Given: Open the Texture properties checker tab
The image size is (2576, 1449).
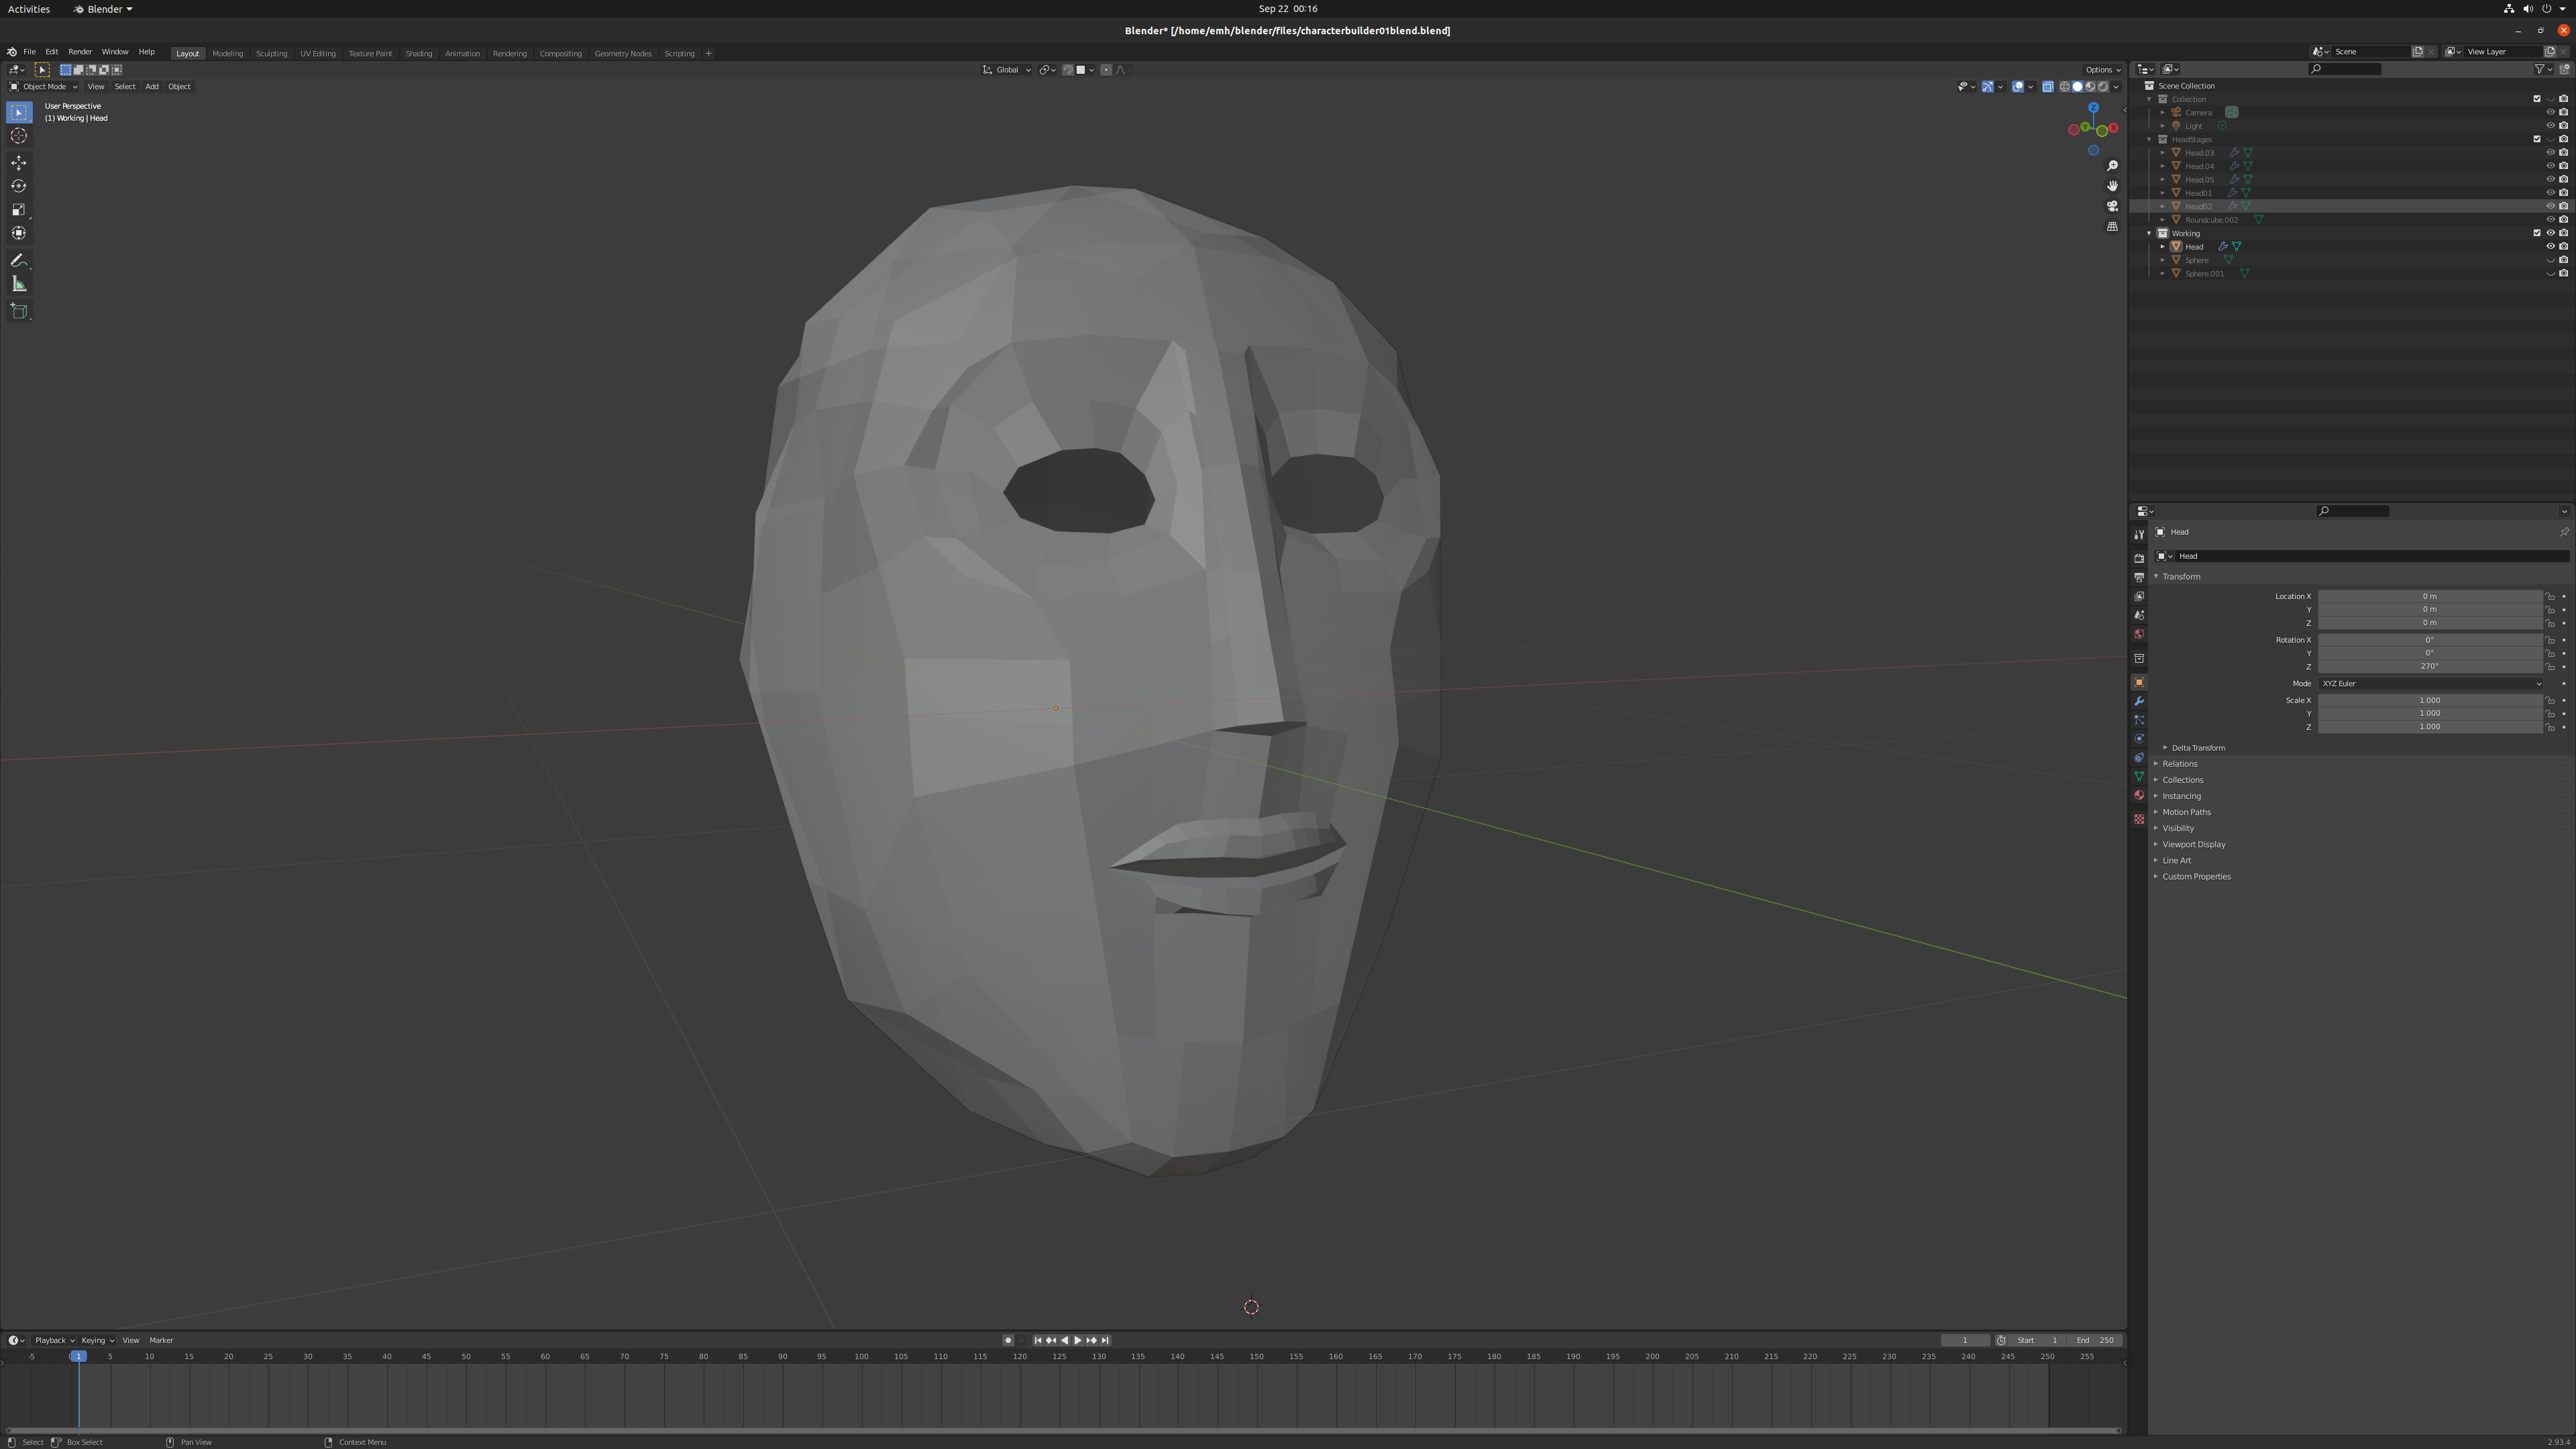Looking at the screenshot, I should click(2138, 819).
